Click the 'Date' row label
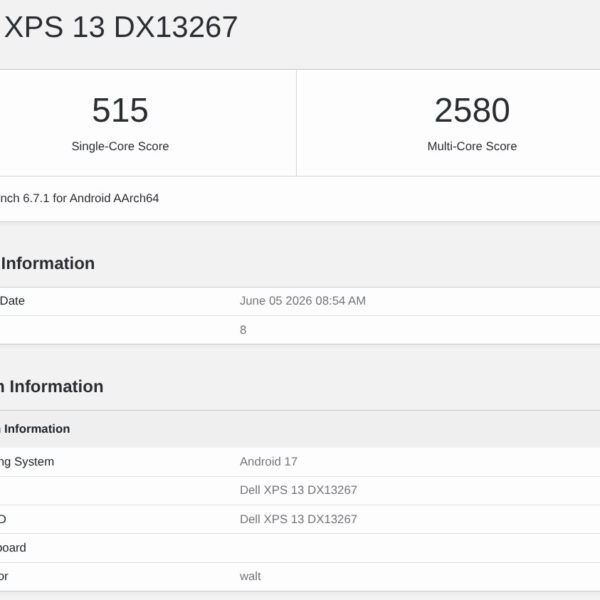This screenshot has width=600, height=600. point(12,301)
